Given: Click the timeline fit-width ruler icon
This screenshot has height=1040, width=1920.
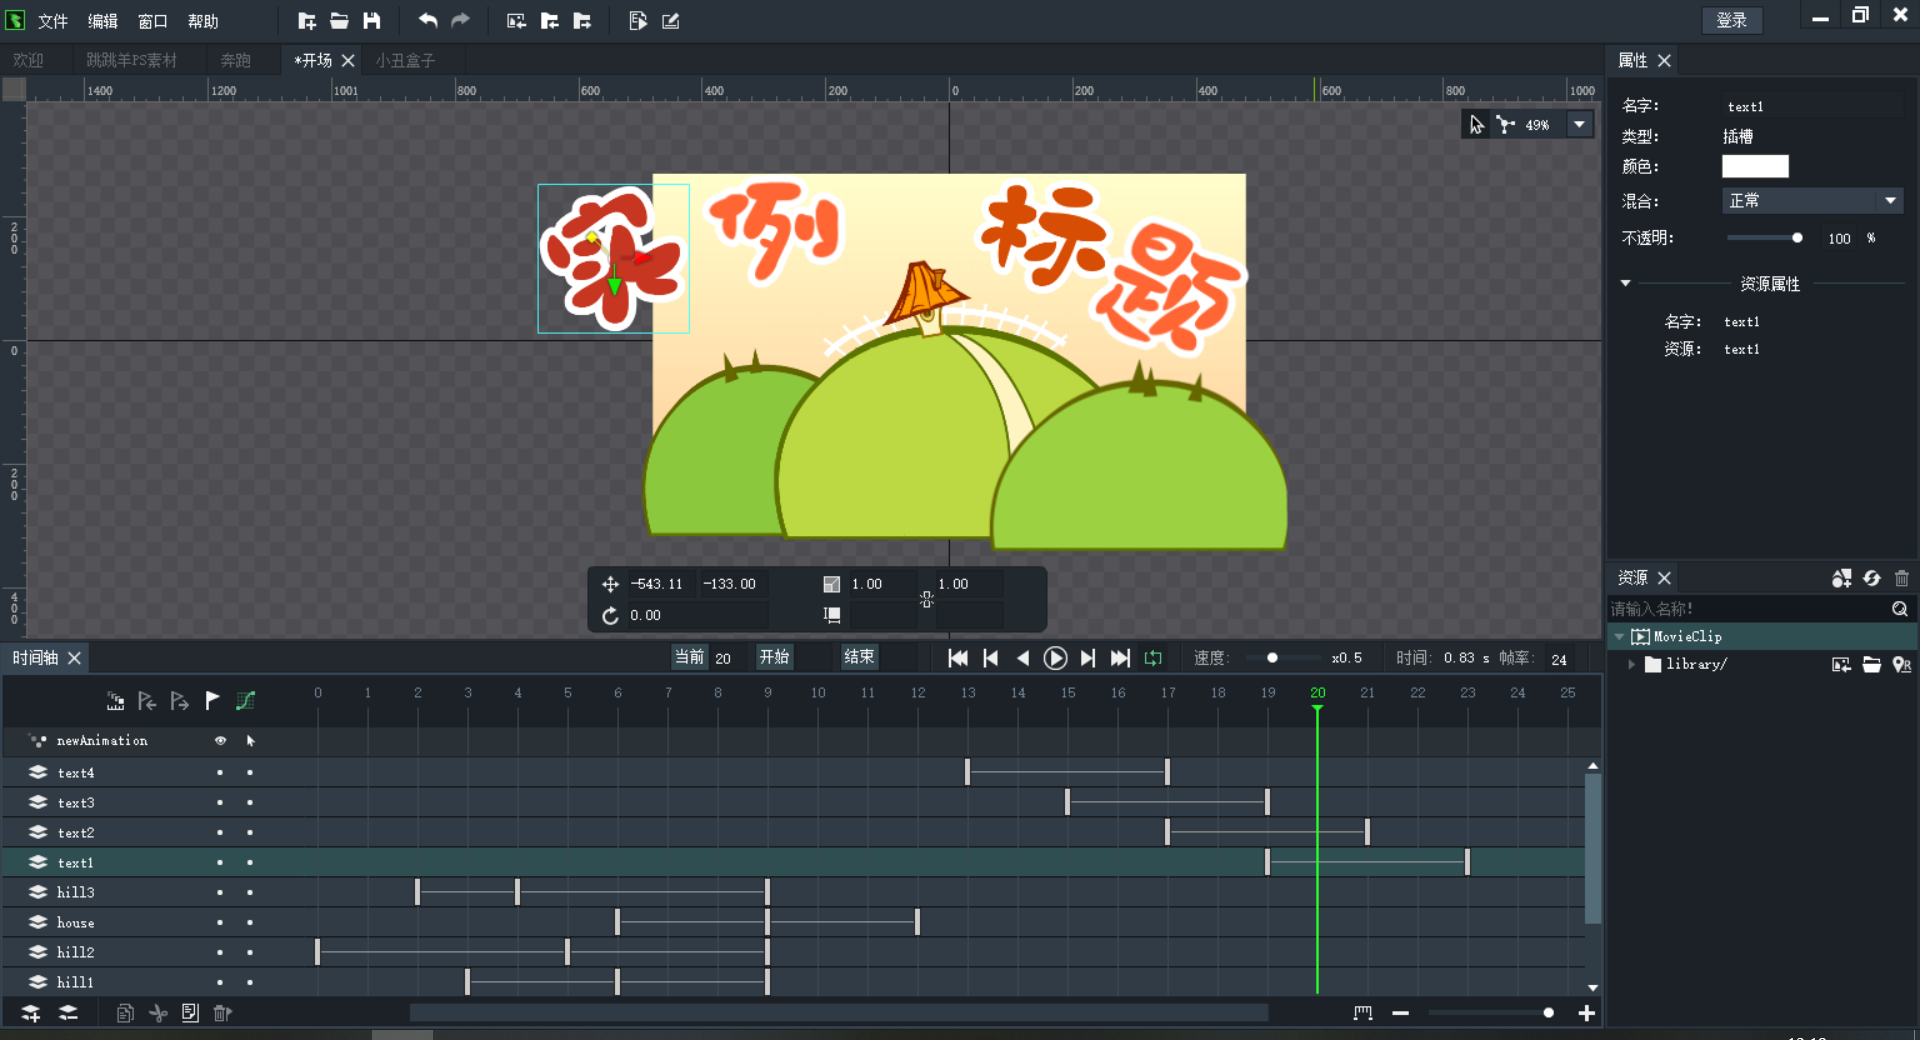Looking at the screenshot, I should pos(1363,1013).
